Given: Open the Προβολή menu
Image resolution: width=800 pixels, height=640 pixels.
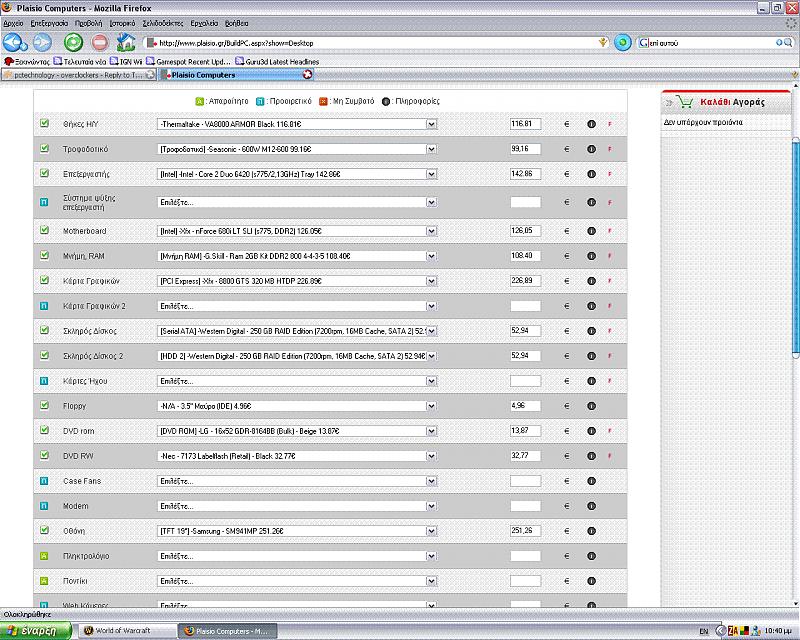Looking at the screenshot, I should (x=88, y=23).
